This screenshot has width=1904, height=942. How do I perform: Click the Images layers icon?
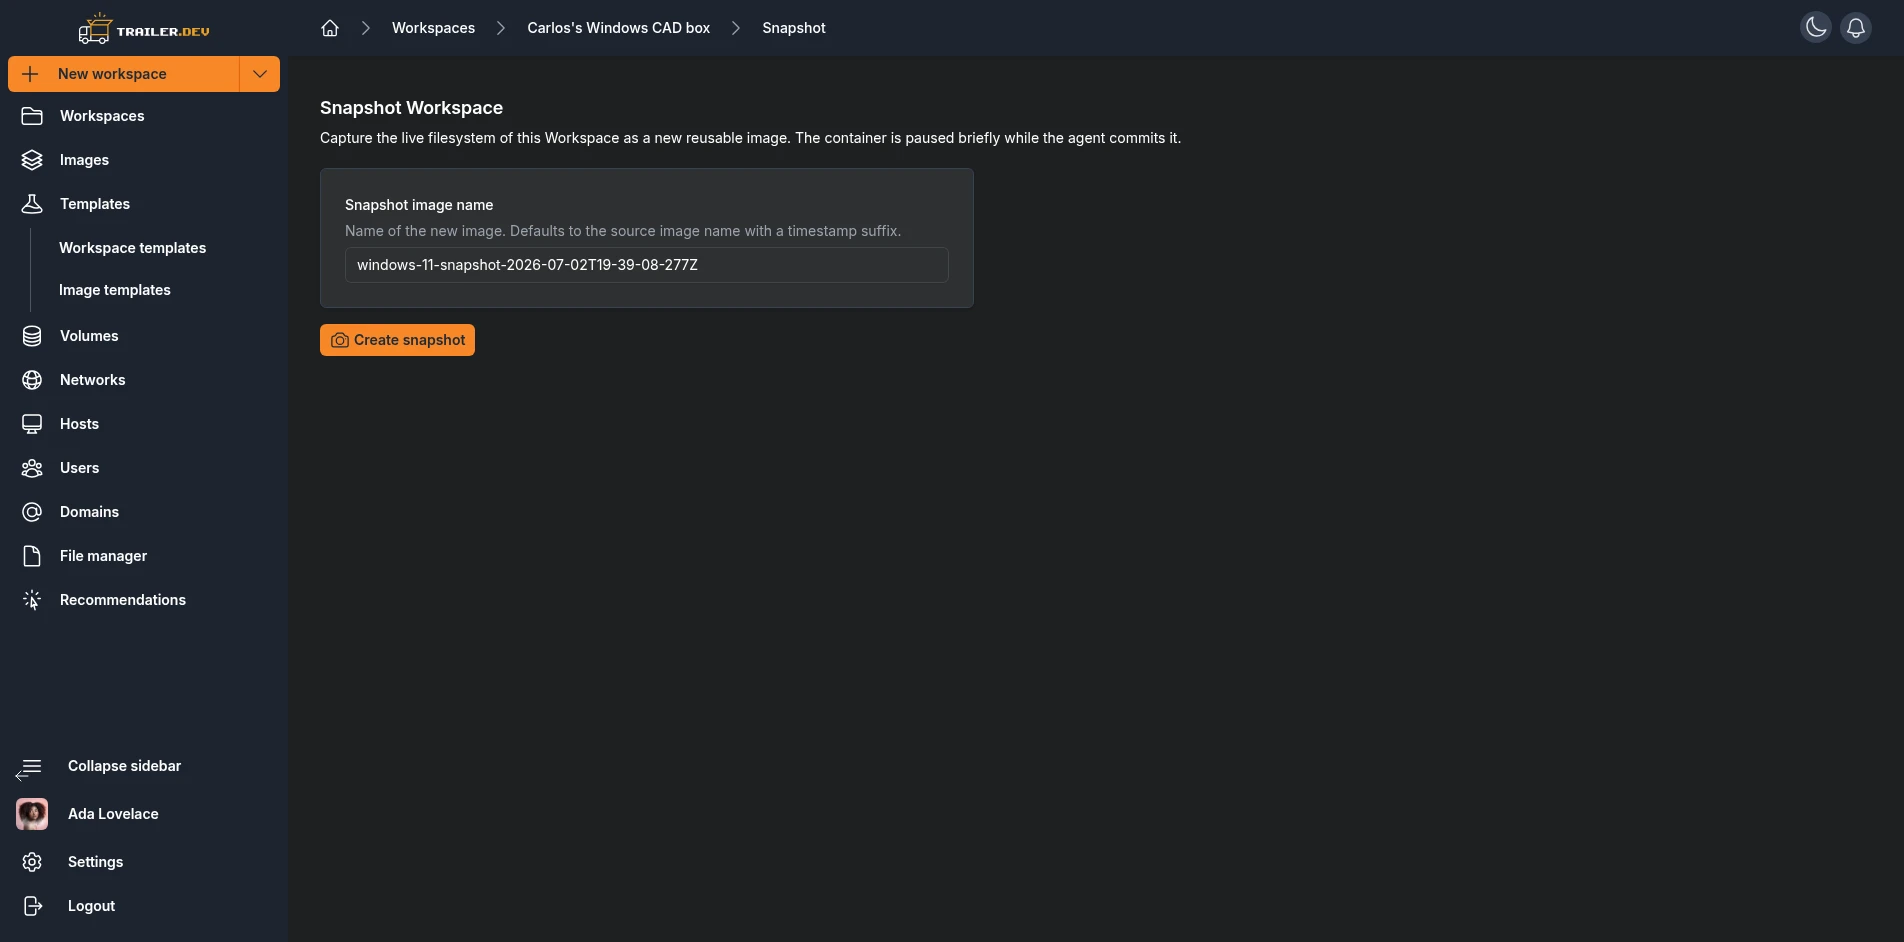pyautogui.click(x=32, y=160)
